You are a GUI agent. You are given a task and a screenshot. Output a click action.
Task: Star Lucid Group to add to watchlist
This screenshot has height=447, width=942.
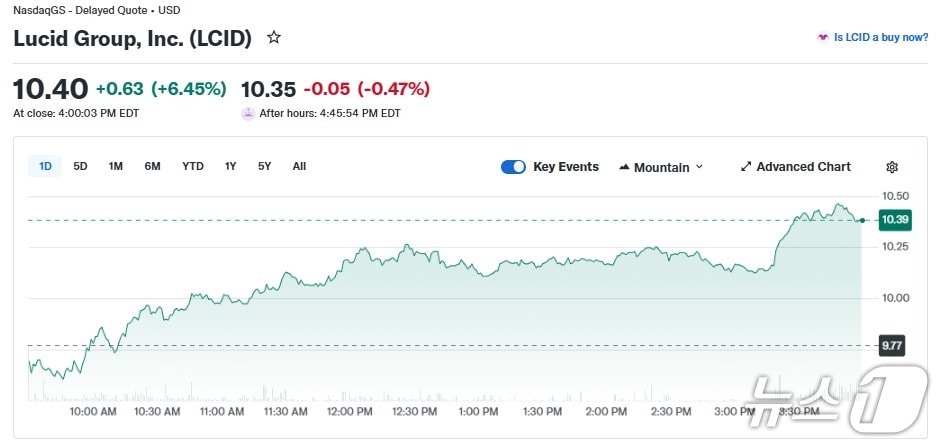tap(274, 38)
